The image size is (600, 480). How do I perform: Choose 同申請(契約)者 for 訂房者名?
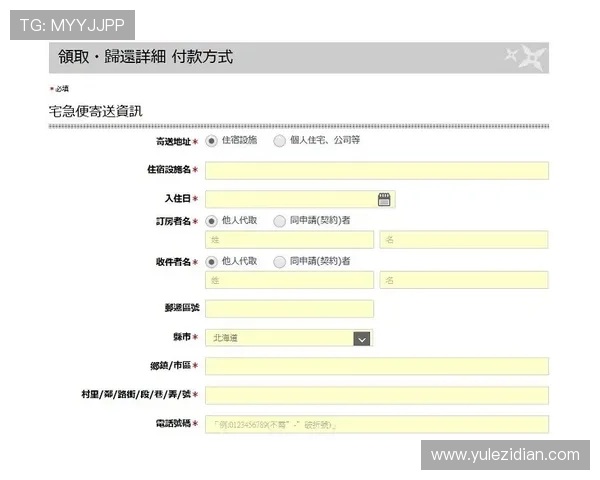(279, 221)
